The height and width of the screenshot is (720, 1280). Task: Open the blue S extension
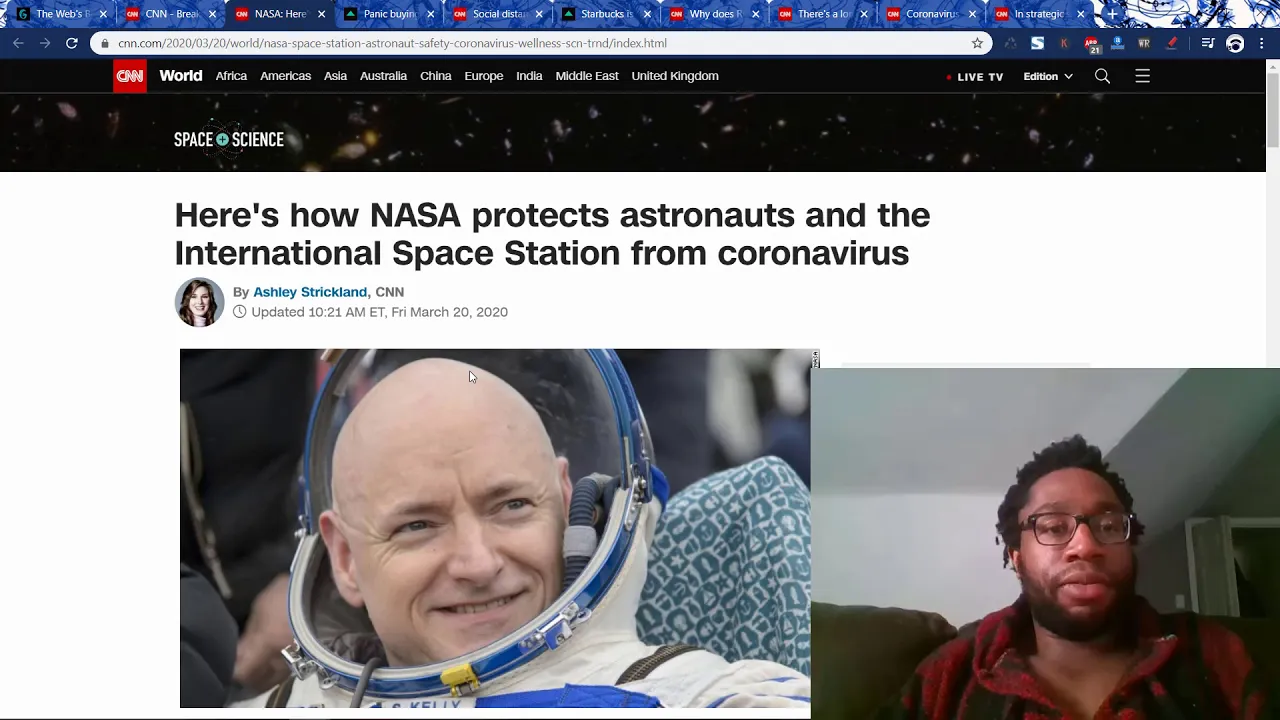tap(1037, 43)
